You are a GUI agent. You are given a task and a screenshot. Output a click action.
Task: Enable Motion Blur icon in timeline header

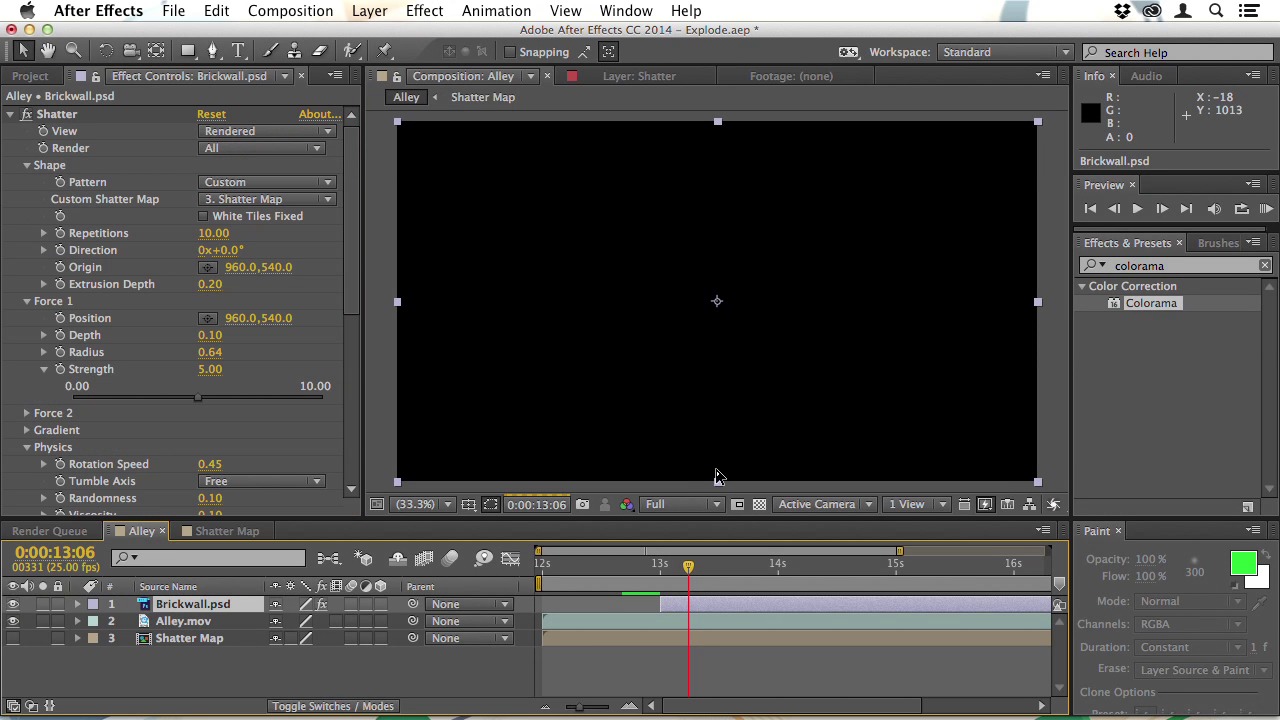click(x=449, y=559)
